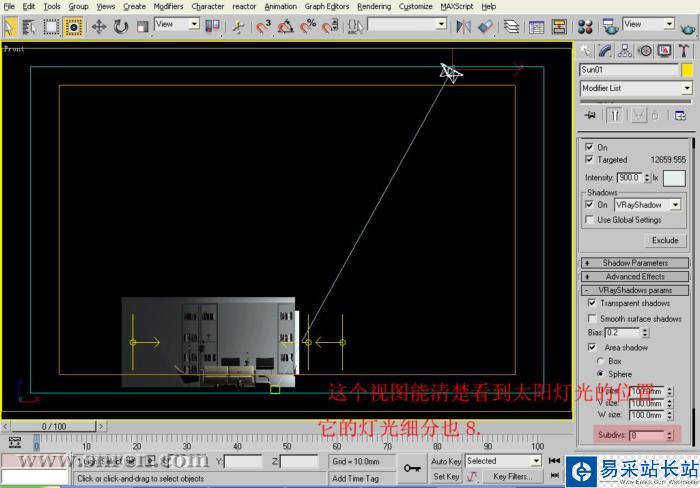Select the Box radio option
Viewport: 700px width, 488px height.
click(x=600, y=361)
